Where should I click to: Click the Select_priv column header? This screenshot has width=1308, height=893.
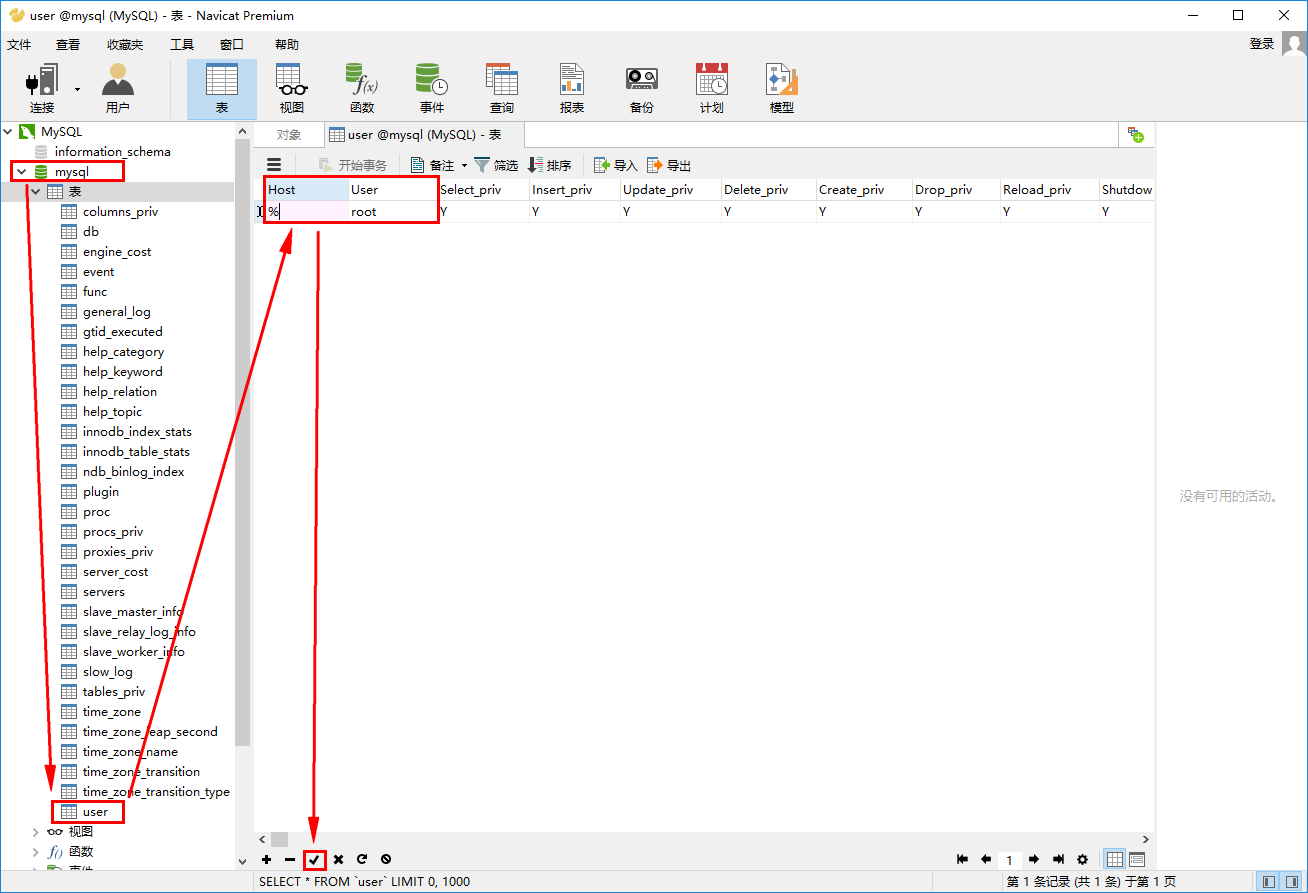click(483, 190)
